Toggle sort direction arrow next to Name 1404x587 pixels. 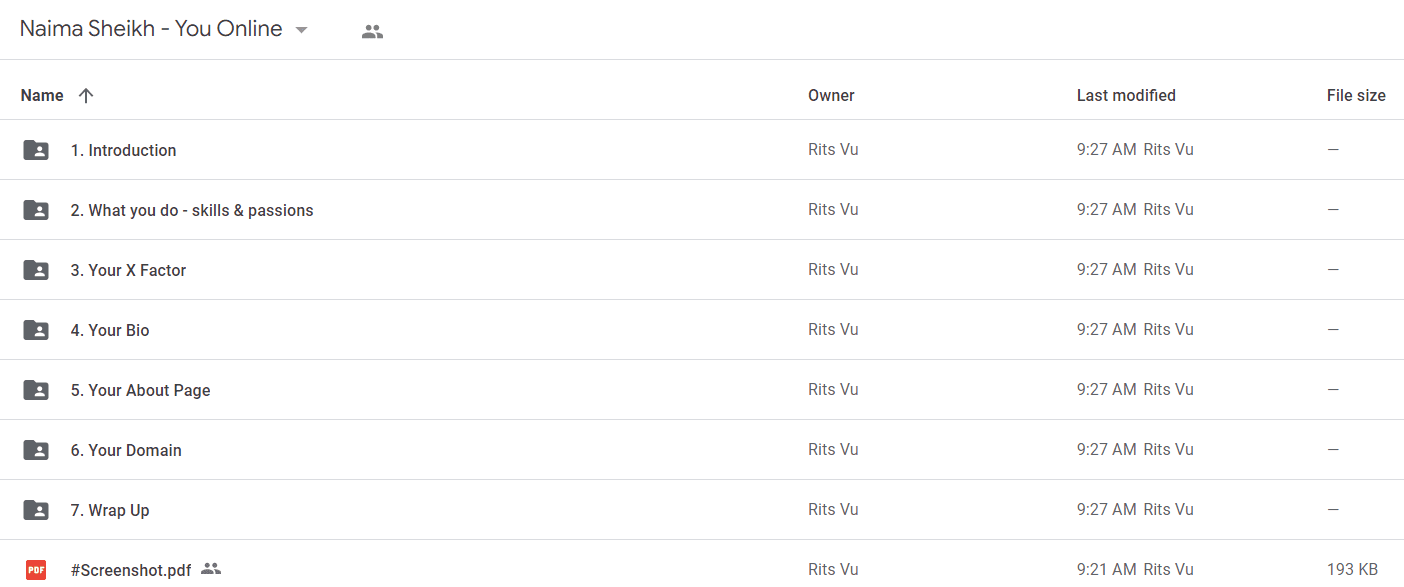[86, 96]
